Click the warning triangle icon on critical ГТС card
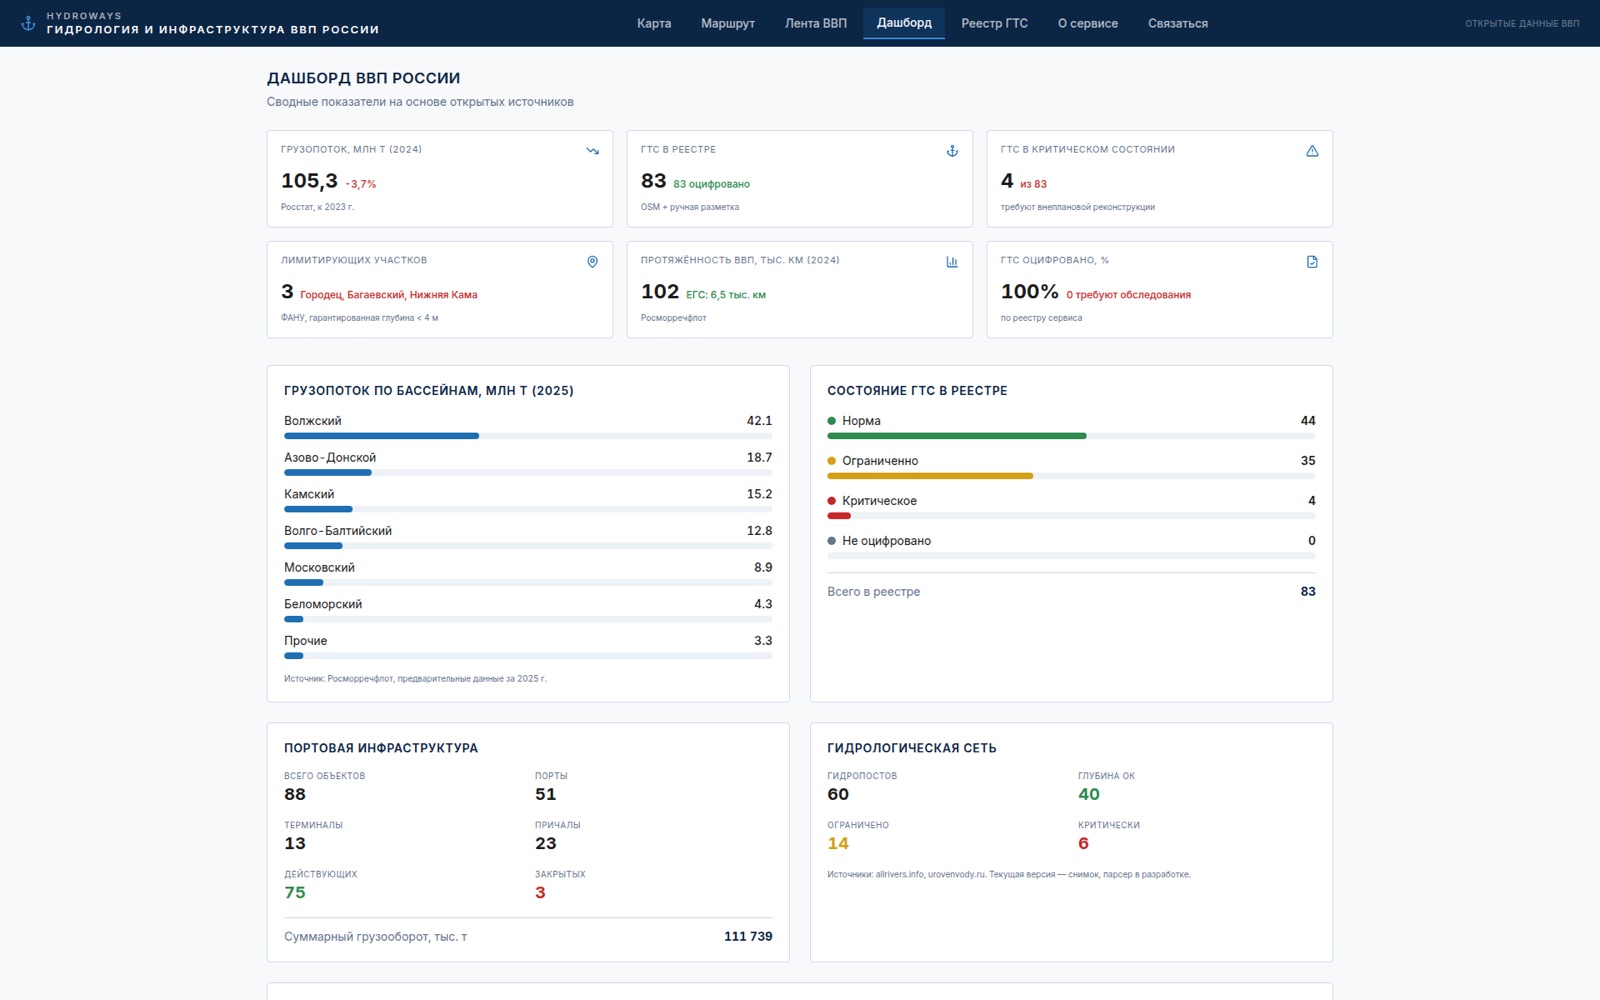 (x=1312, y=151)
